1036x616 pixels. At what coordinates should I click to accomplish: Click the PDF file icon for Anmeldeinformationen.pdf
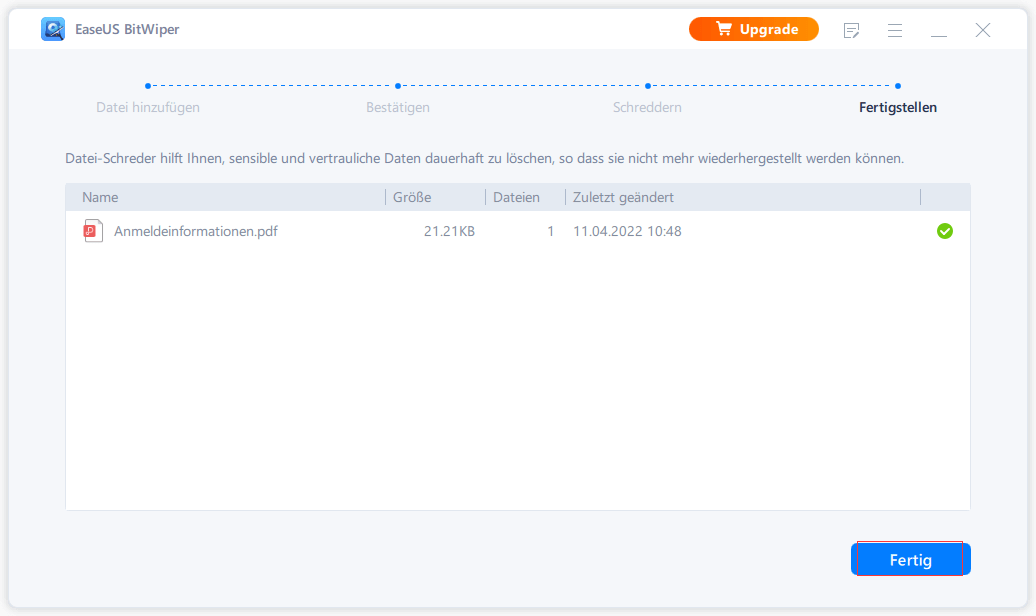tap(93, 231)
